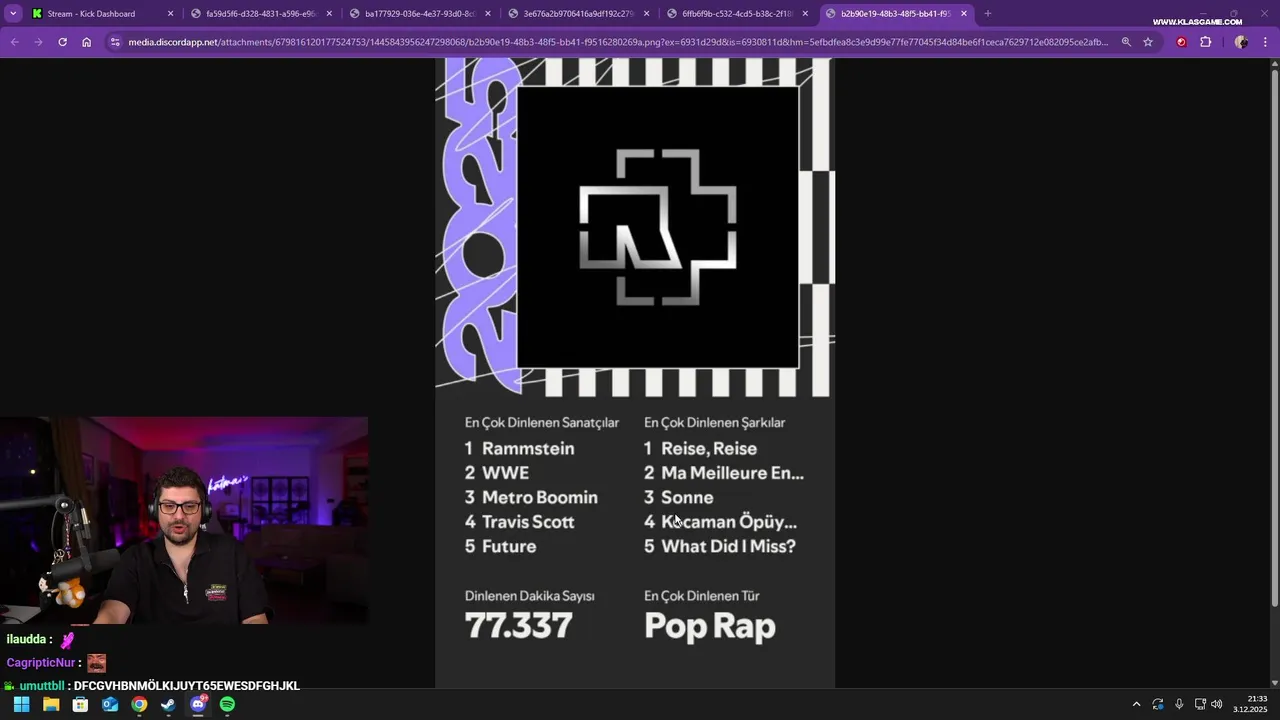Open the Extensions puzzle menu

[1205, 42]
